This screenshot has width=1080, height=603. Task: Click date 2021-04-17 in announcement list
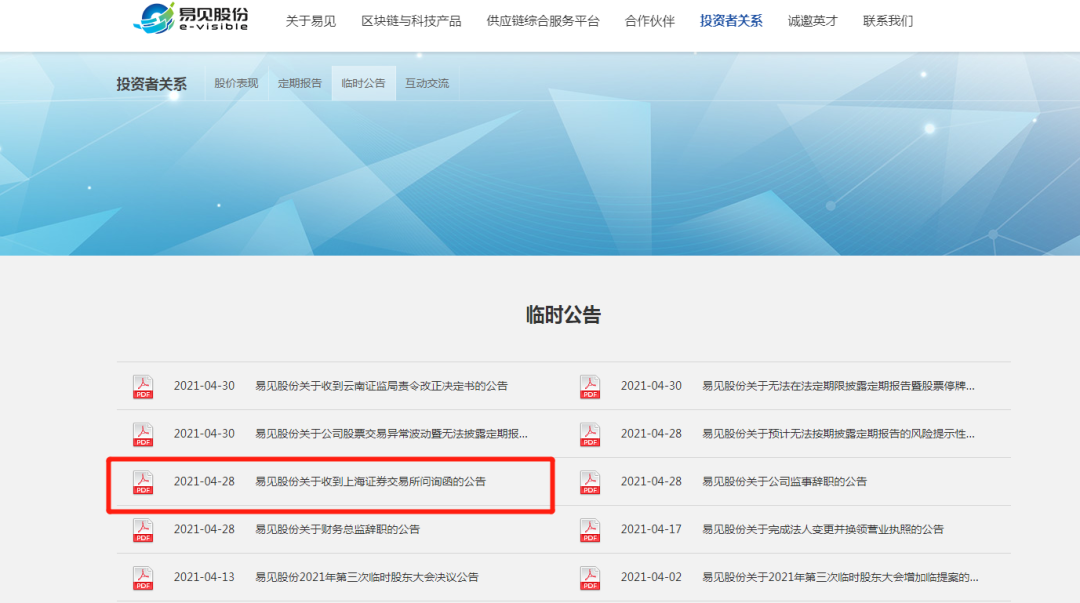pyautogui.click(x=651, y=529)
